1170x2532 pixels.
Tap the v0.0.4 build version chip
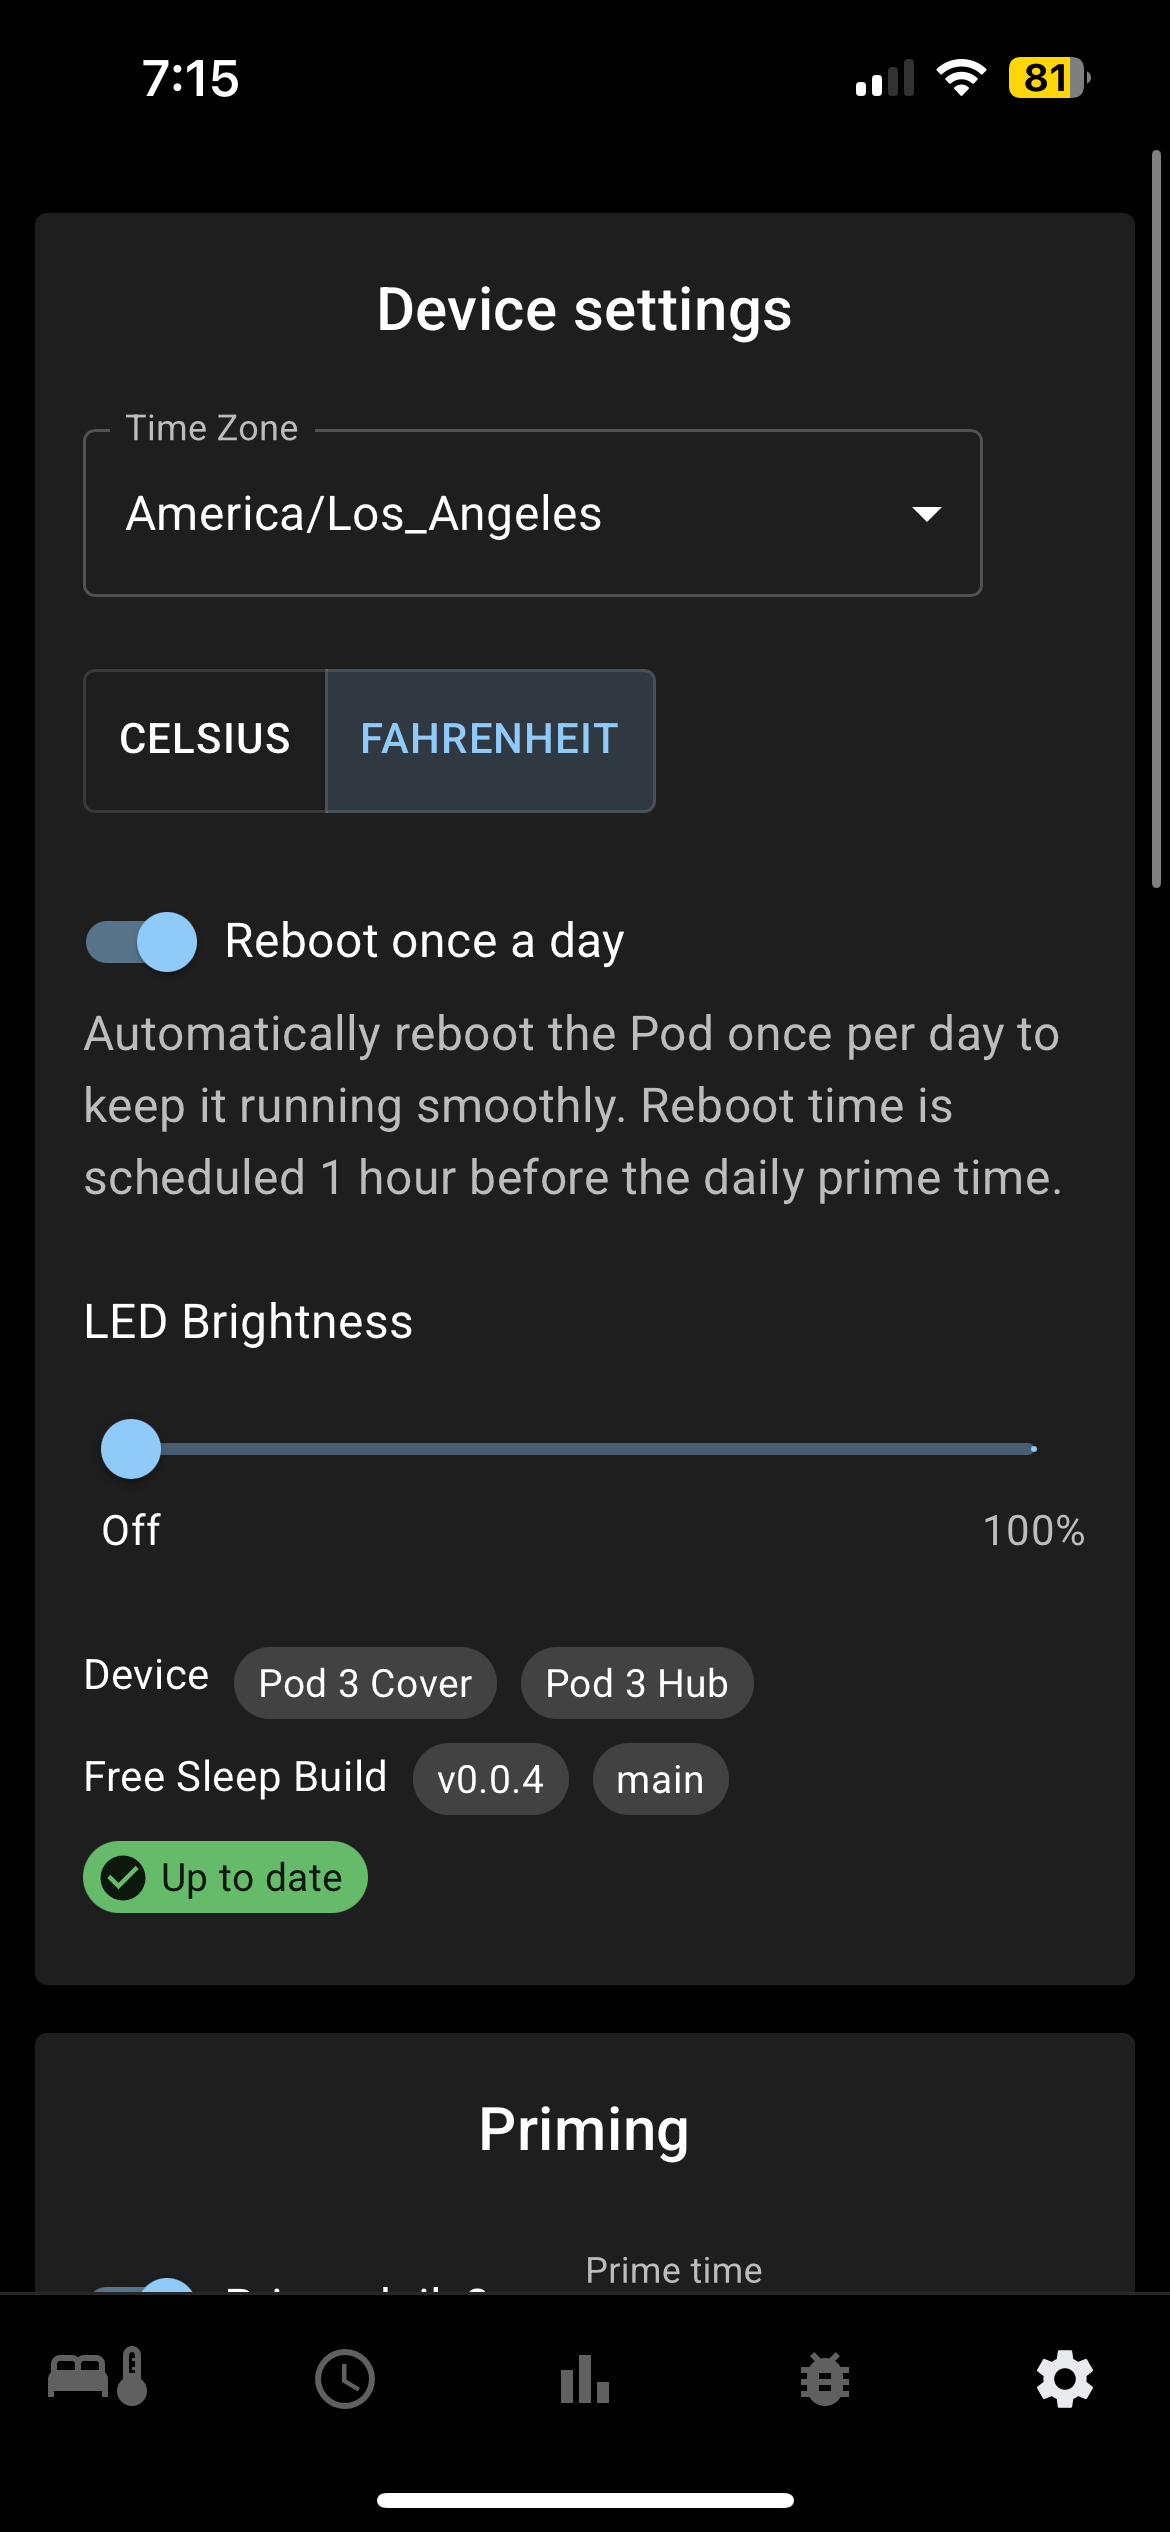pyautogui.click(x=490, y=1779)
